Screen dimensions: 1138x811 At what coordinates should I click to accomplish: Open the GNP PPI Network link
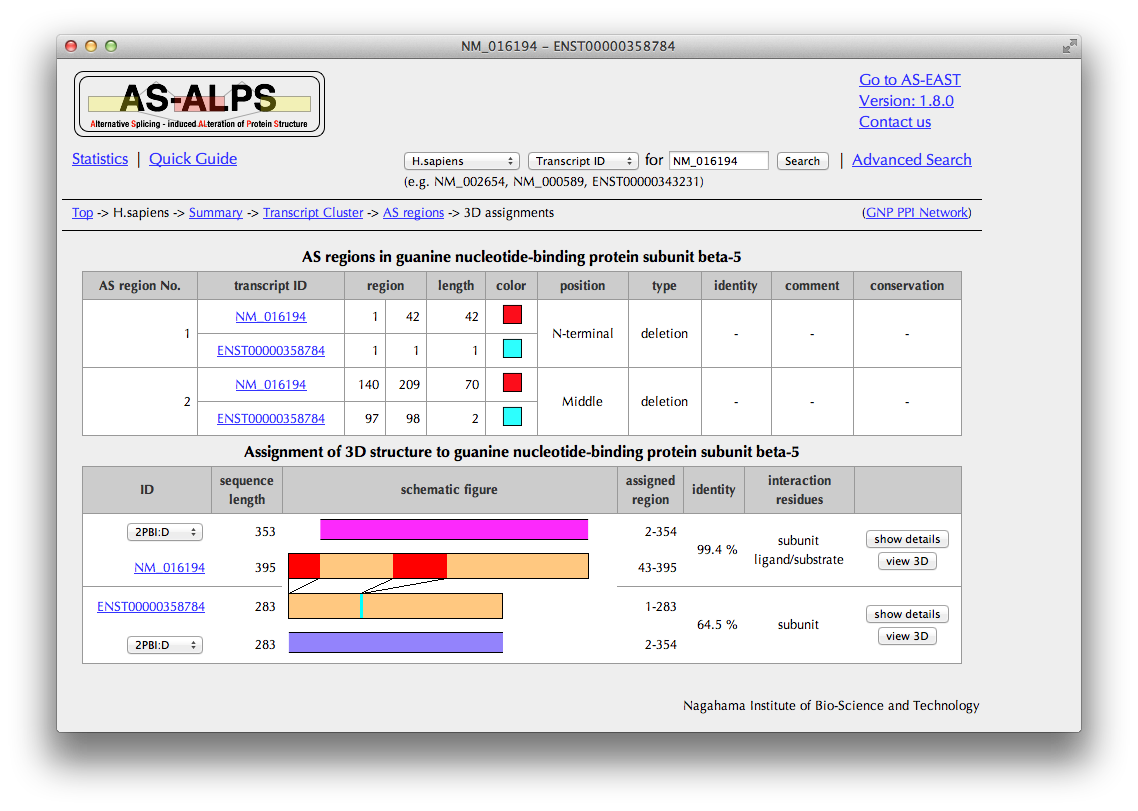click(x=916, y=213)
